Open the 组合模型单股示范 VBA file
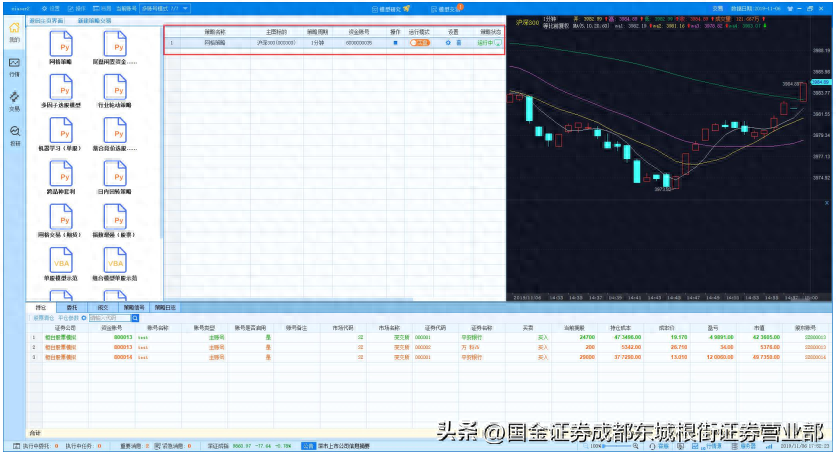 [115, 264]
